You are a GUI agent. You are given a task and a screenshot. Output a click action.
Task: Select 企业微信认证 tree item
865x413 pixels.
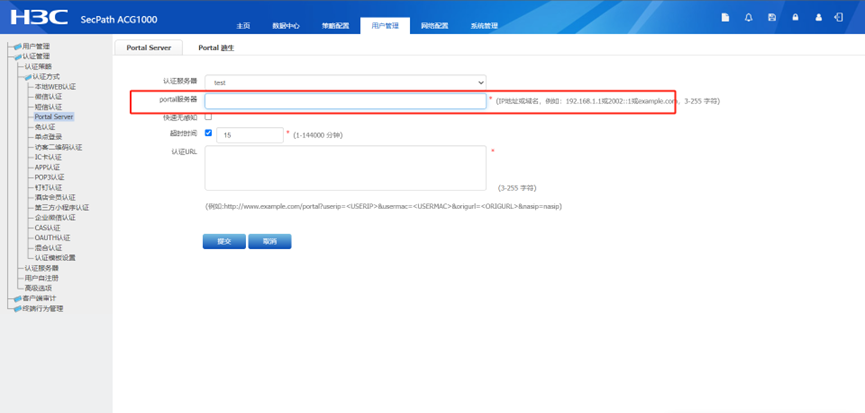point(55,218)
